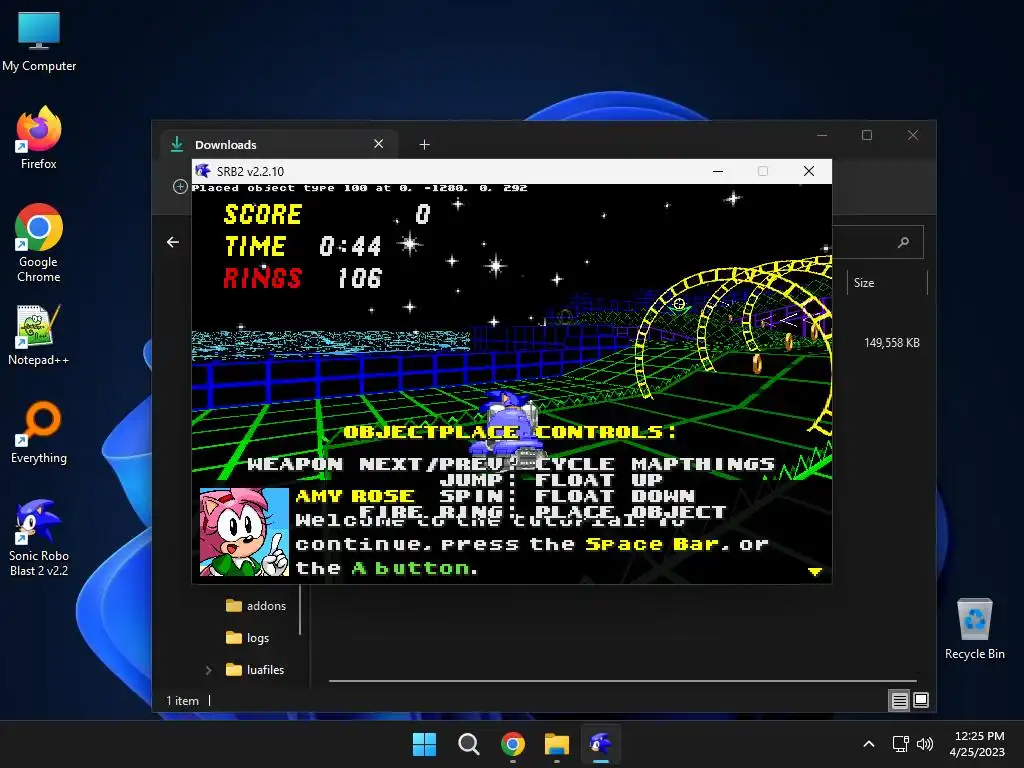
Task: Click the yellow dialog continue arrow
Action: (814, 571)
